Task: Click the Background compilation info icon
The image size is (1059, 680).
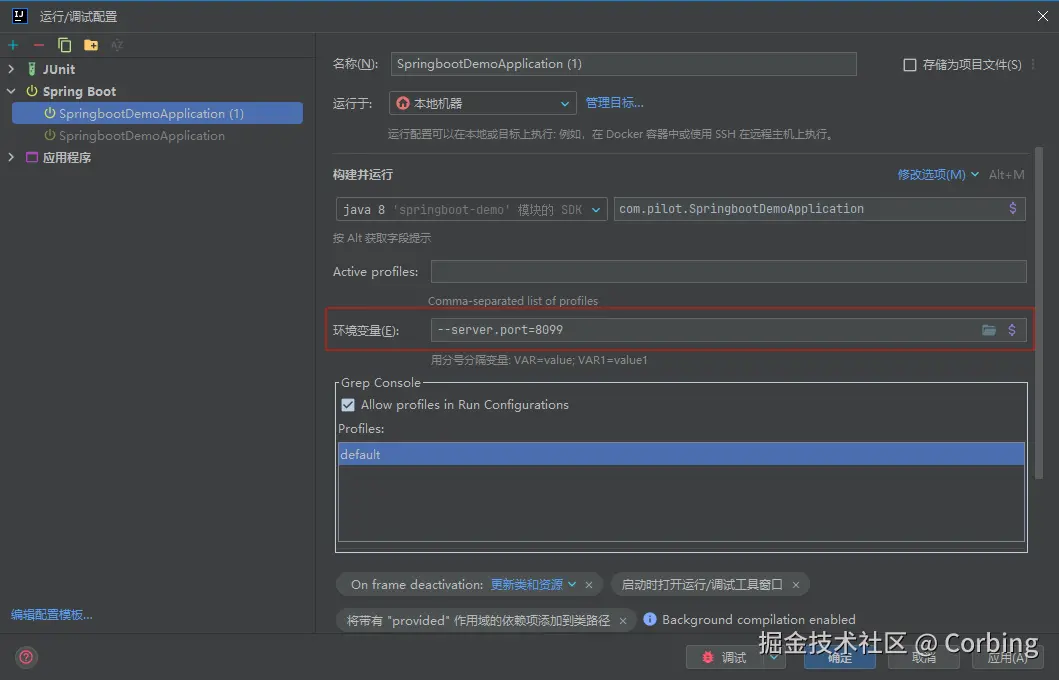Action: pyautogui.click(x=650, y=619)
